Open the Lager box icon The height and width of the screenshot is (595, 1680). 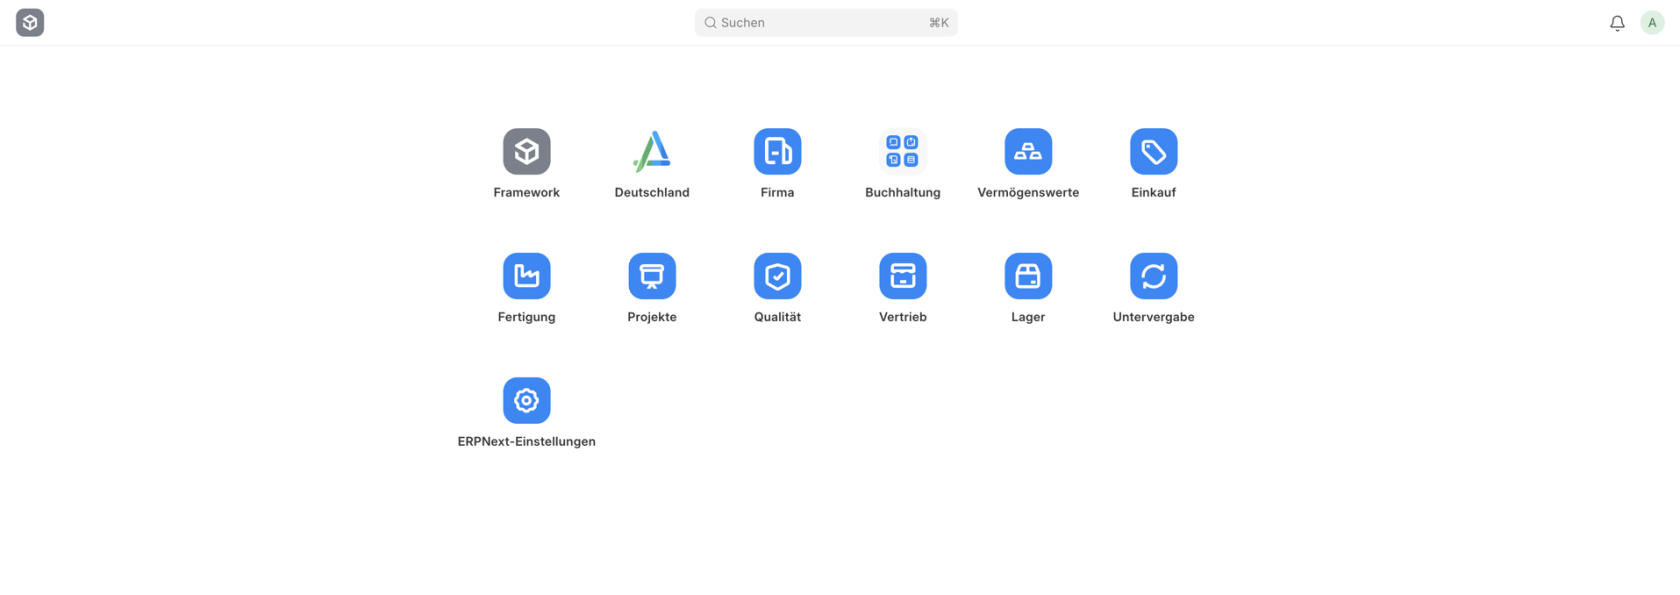point(1028,276)
